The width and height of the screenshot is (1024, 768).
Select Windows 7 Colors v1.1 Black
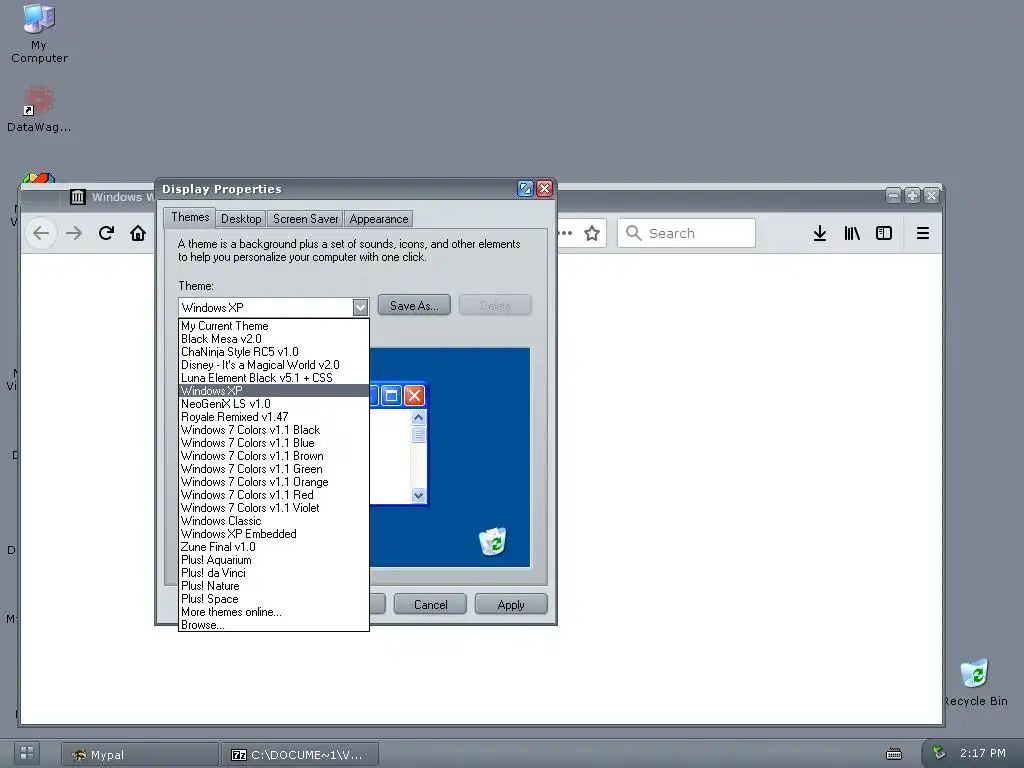click(274, 430)
